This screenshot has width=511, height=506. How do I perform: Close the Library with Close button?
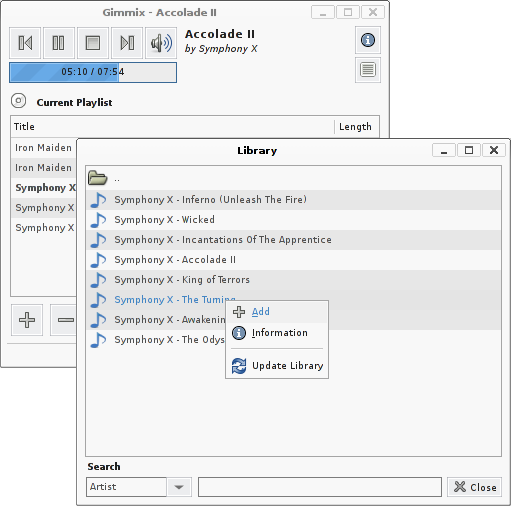[474, 487]
